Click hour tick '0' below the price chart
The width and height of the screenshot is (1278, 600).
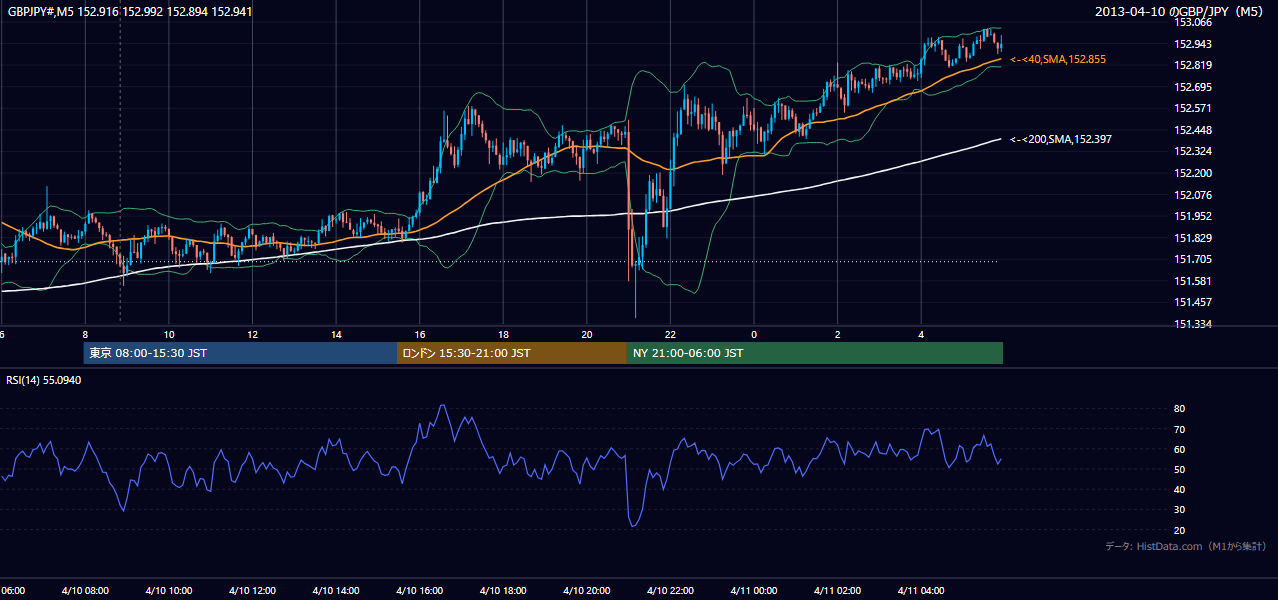(x=754, y=335)
